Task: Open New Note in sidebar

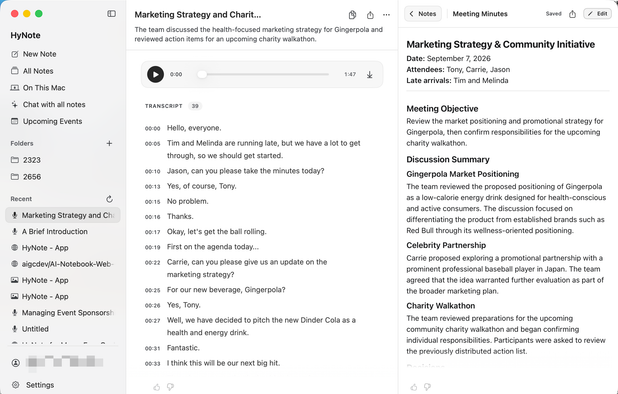Action: coord(39,54)
